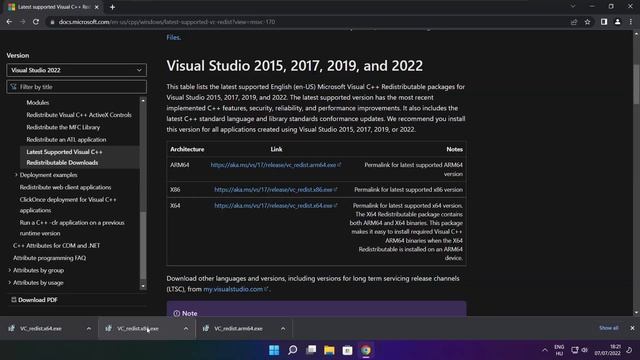Open options arrow for VC_redist.x86.exe
The width and height of the screenshot is (640, 360).
186,329
